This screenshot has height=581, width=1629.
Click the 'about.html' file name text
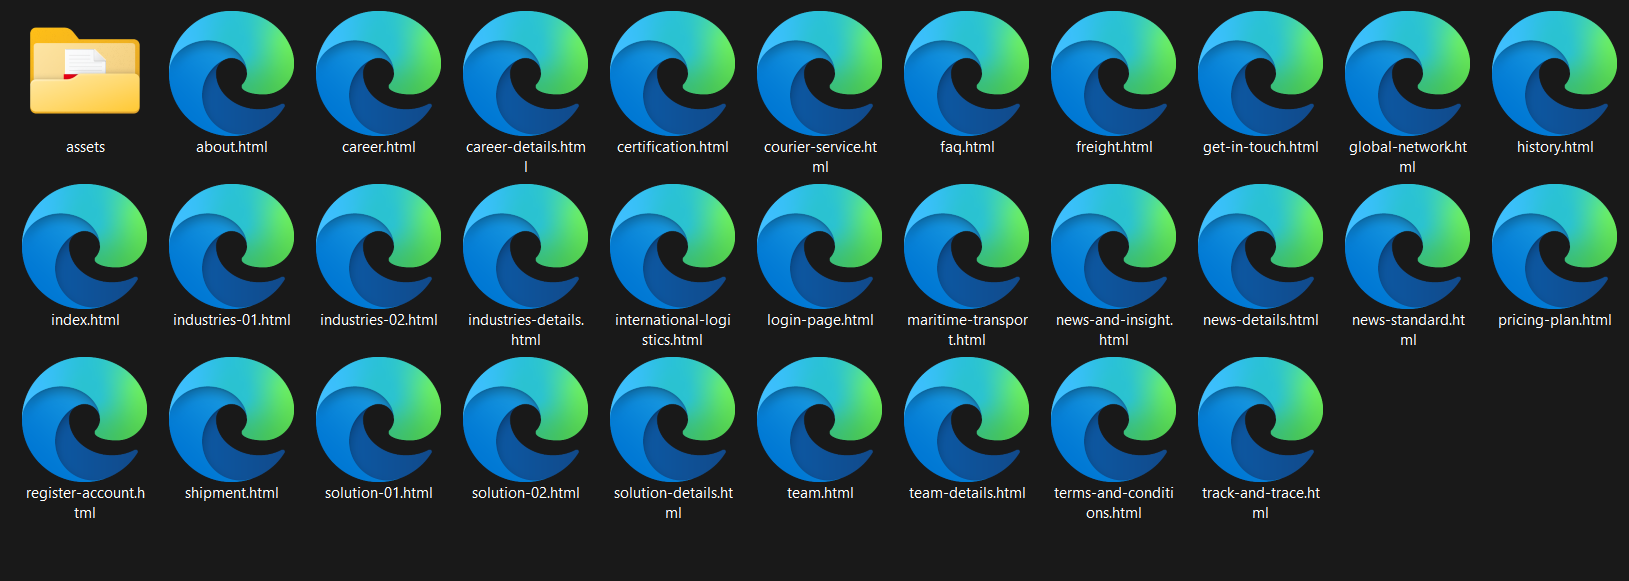point(232,147)
